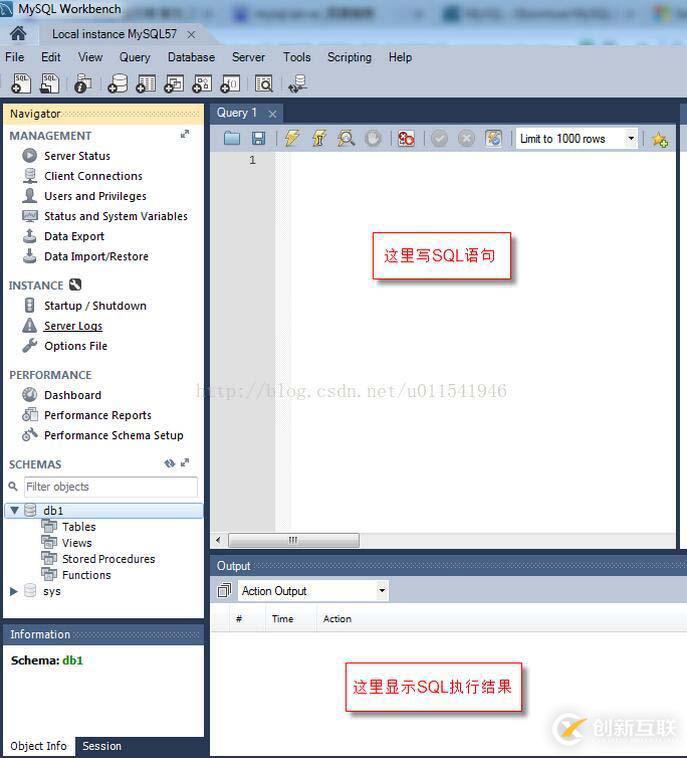Save snippet with the star icon
This screenshot has height=758, width=687.
coord(659,139)
